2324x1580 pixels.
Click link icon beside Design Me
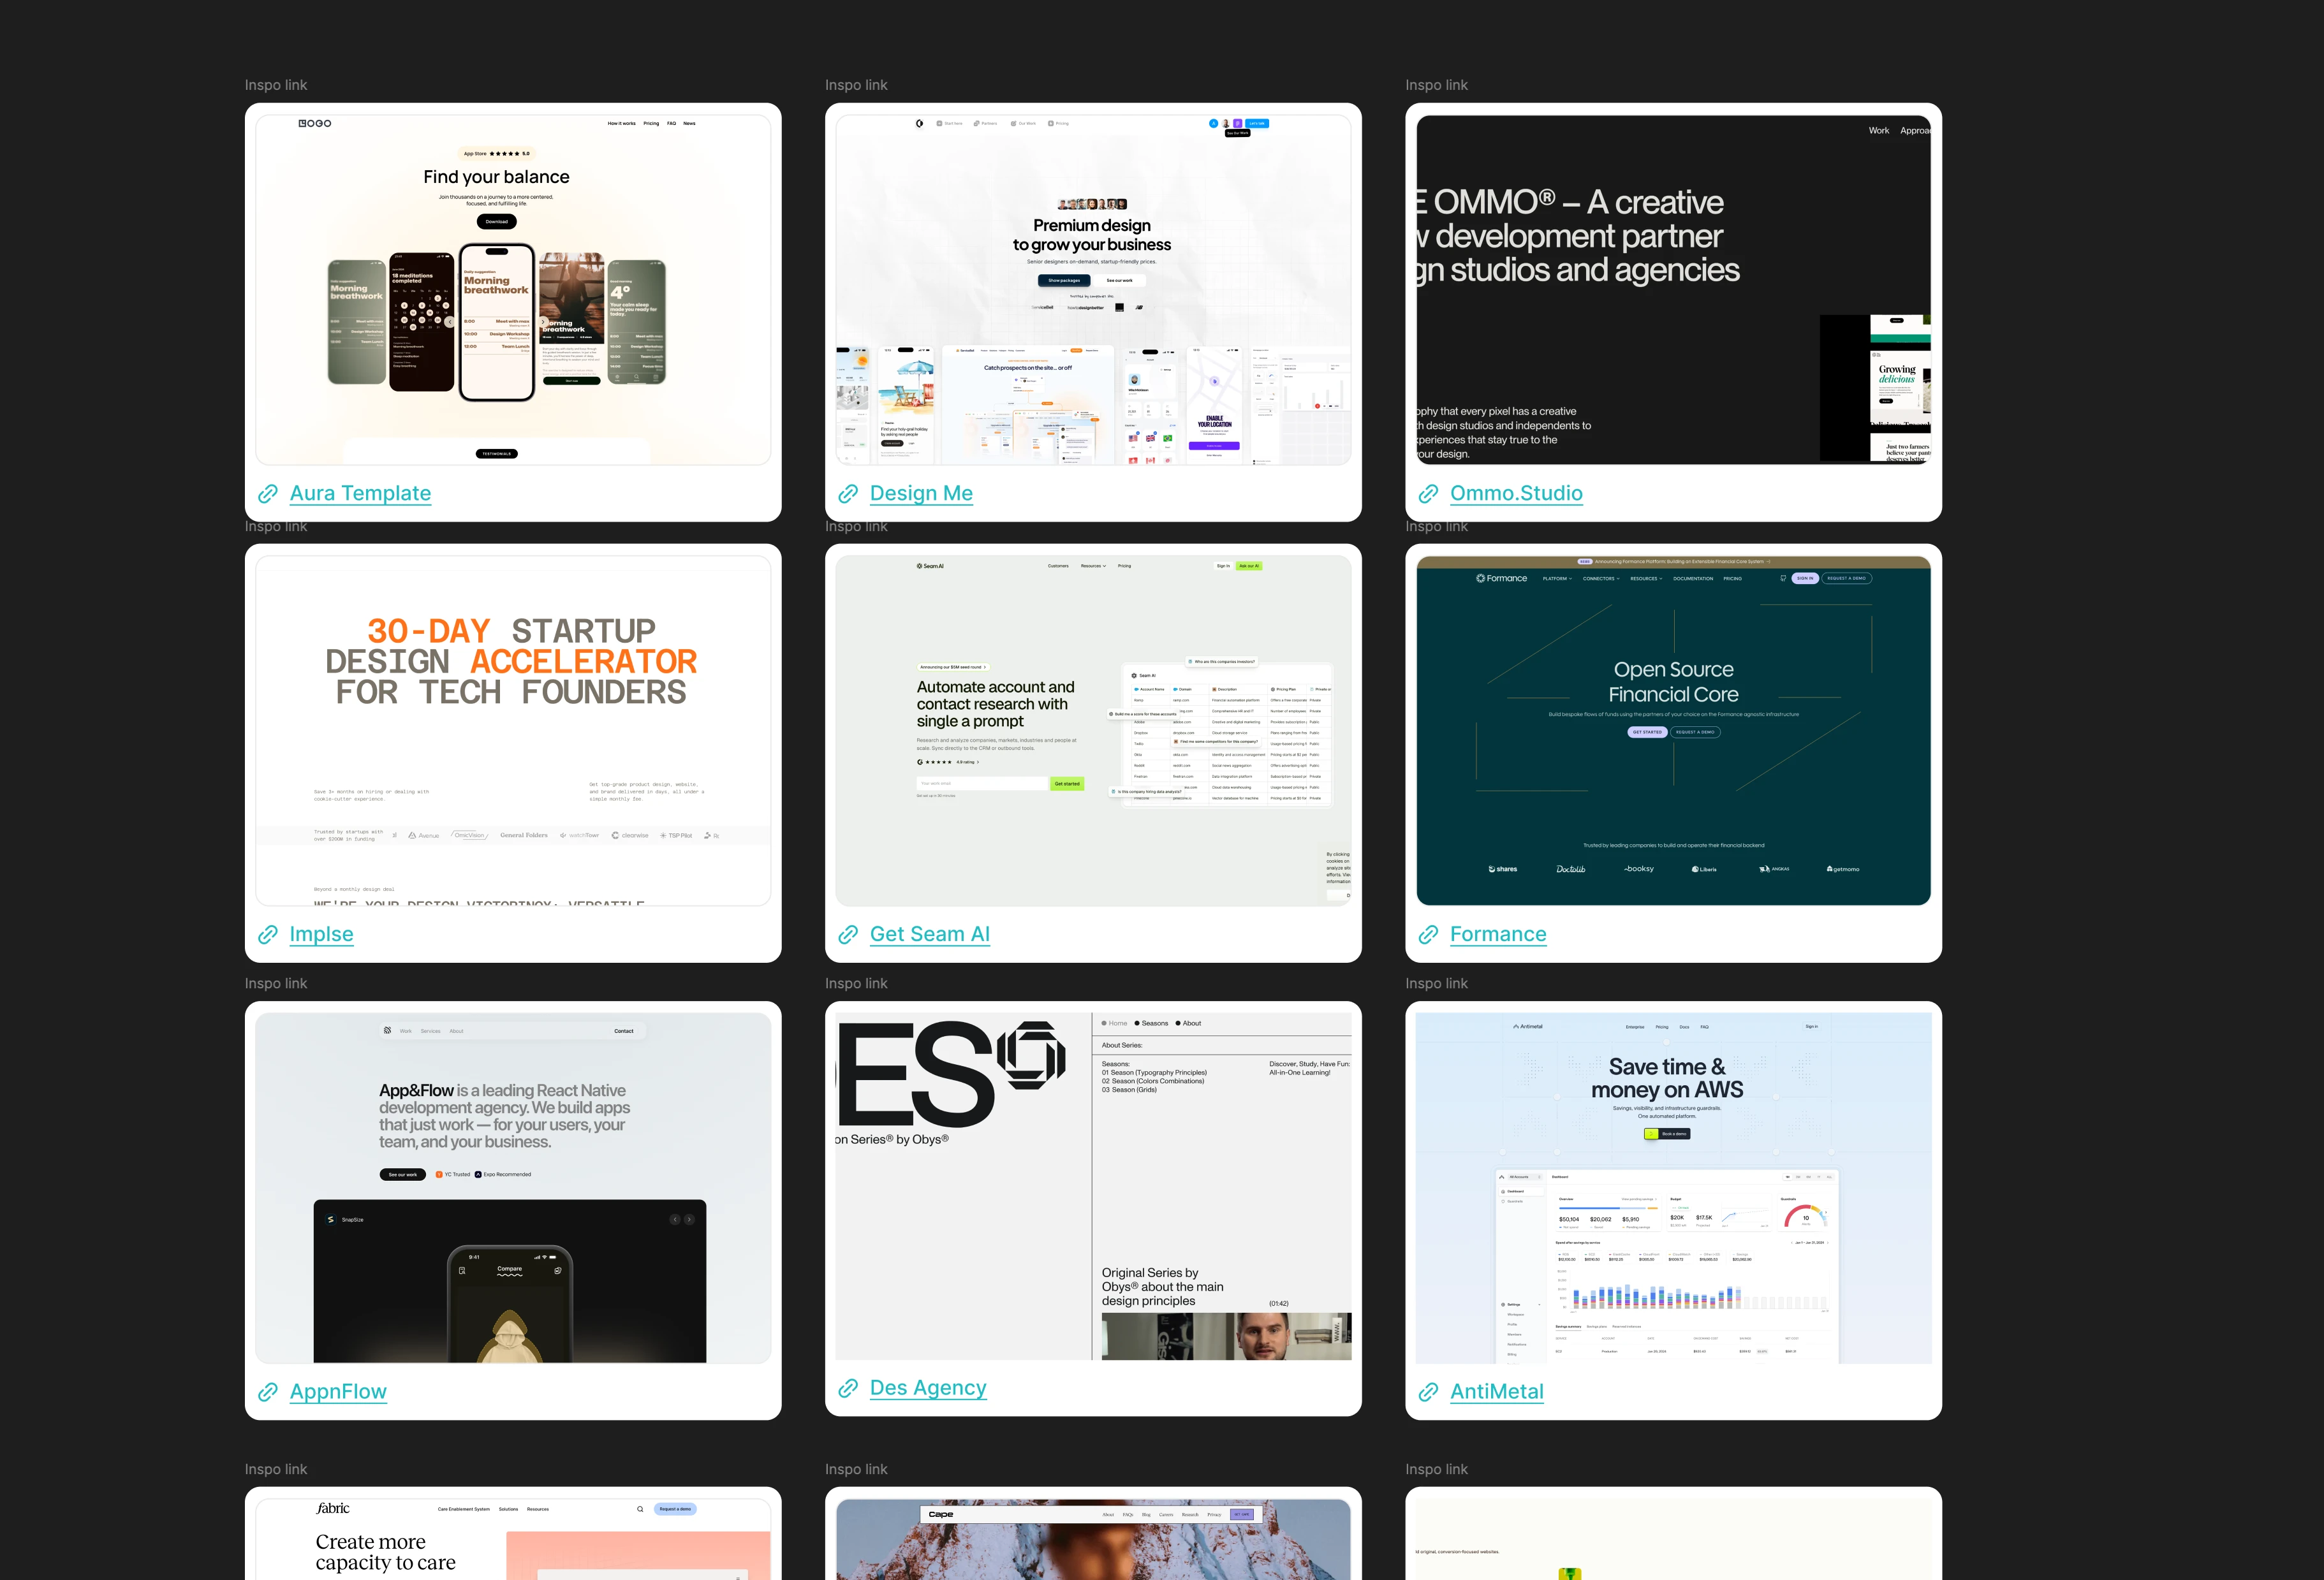[848, 493]
